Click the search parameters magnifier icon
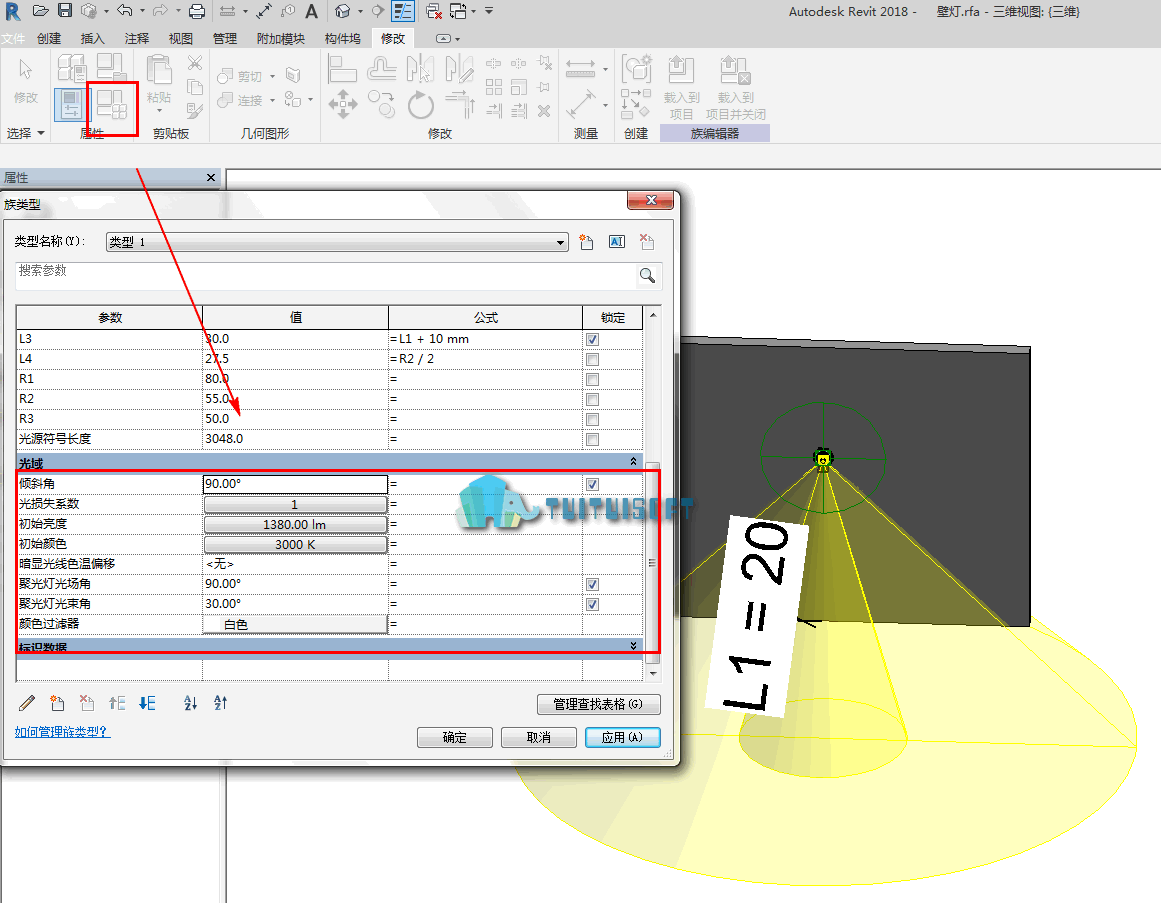Screen dimensions: 1161x903 [x=647, y=276]
